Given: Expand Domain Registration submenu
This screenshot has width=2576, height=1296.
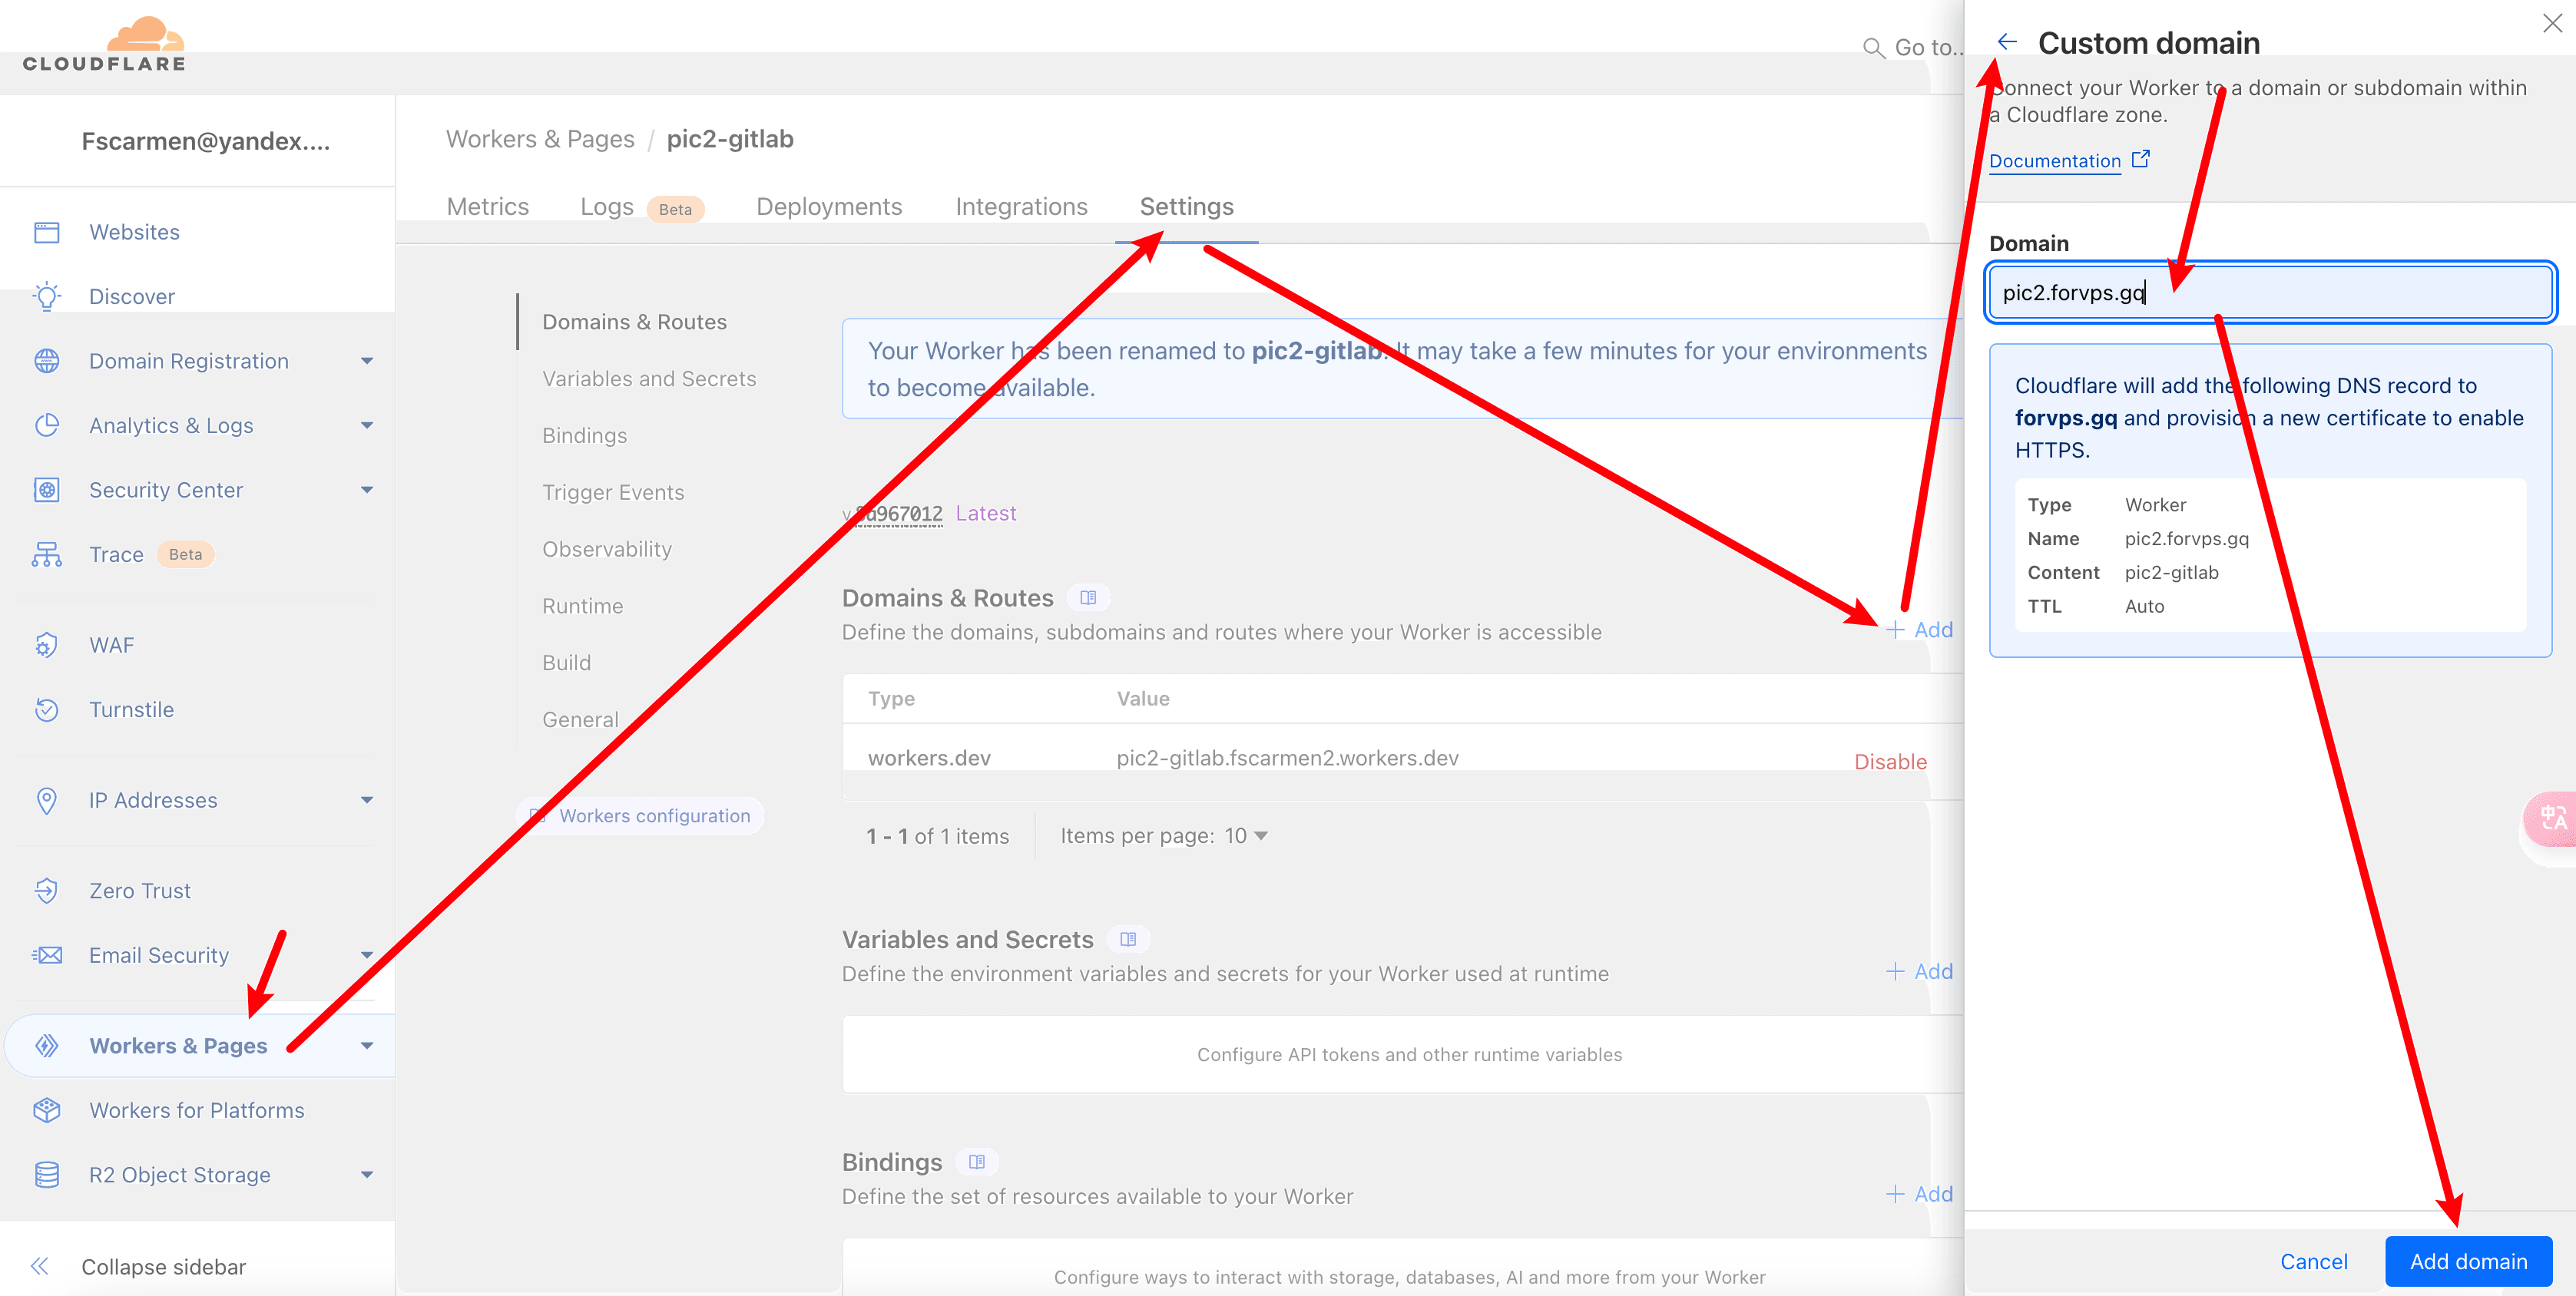Looking at the screenshot, I should point(367,361).
